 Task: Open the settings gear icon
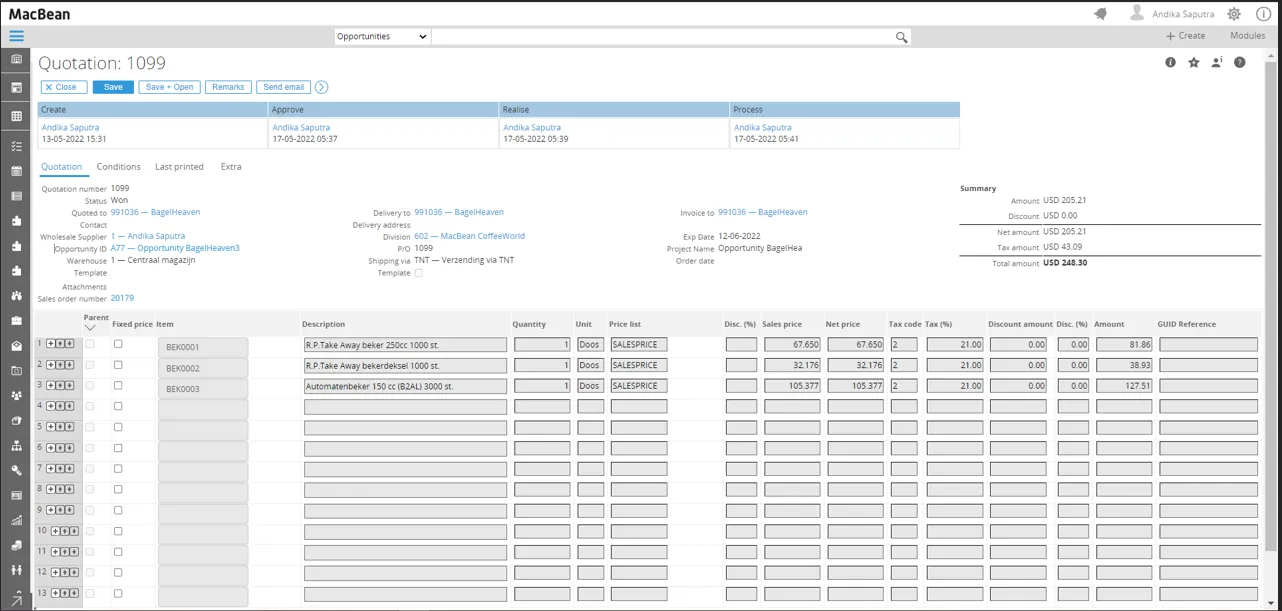1234,14
